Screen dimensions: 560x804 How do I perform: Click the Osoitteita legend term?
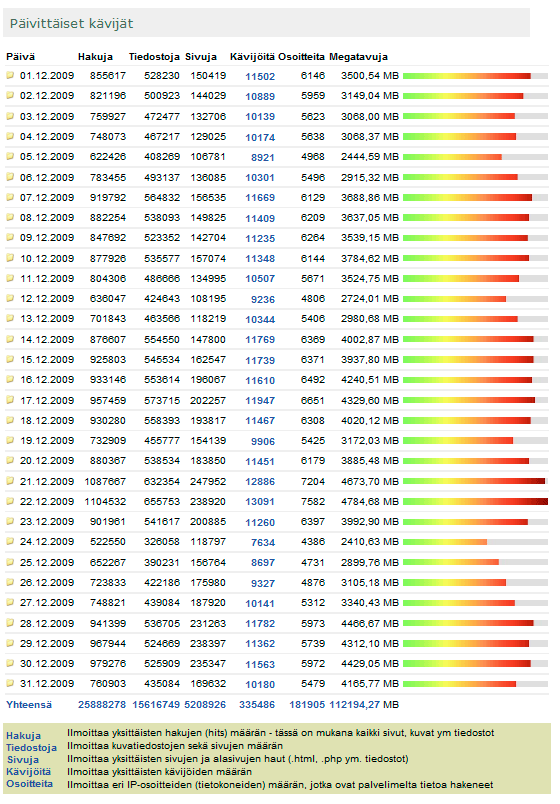tap(29, 783)
